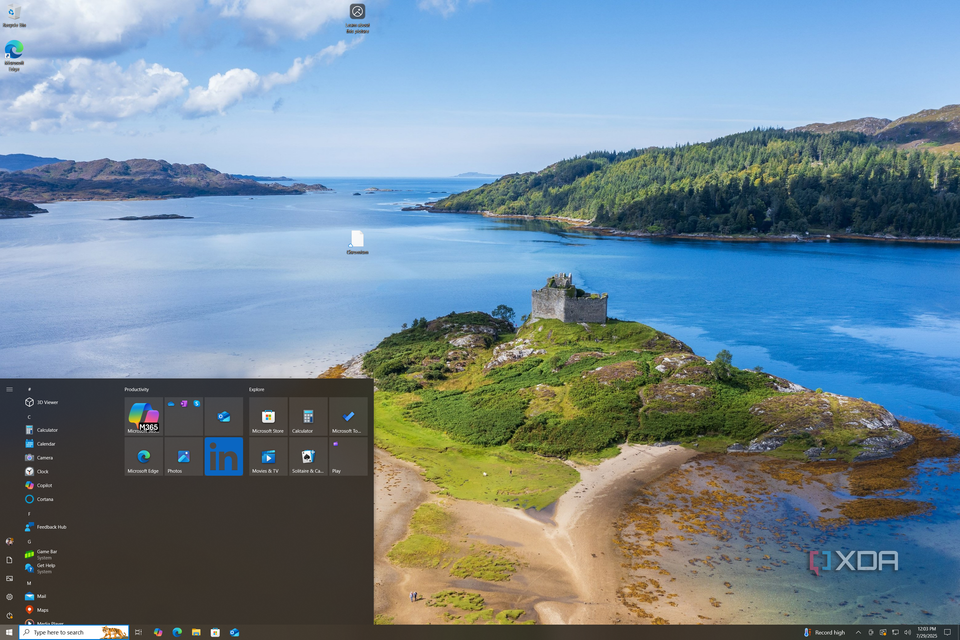960x640 pixels.
Task: Open the notification center icon
Action: [x=948, y=633]
